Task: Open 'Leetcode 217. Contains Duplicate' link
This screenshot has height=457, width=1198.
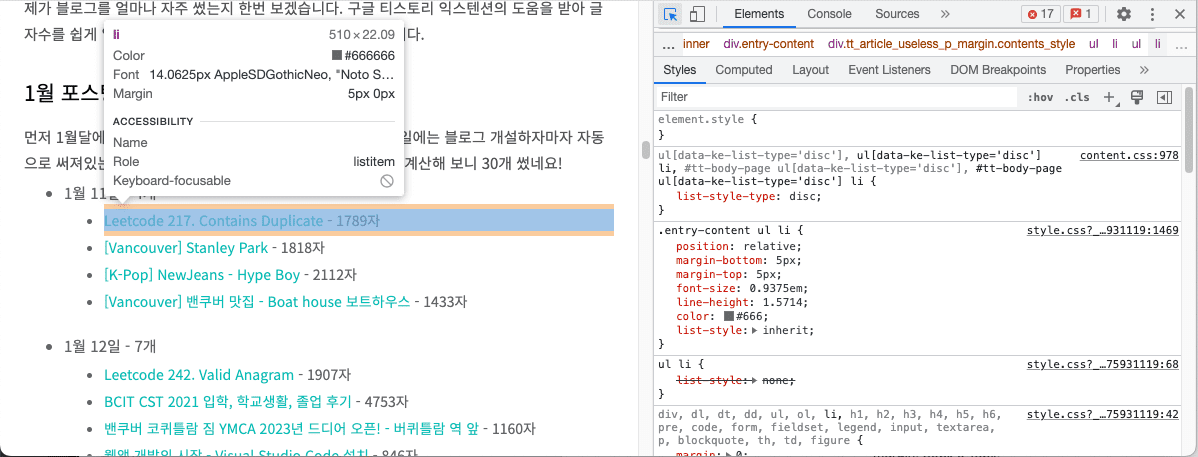Action: (213, 221)
